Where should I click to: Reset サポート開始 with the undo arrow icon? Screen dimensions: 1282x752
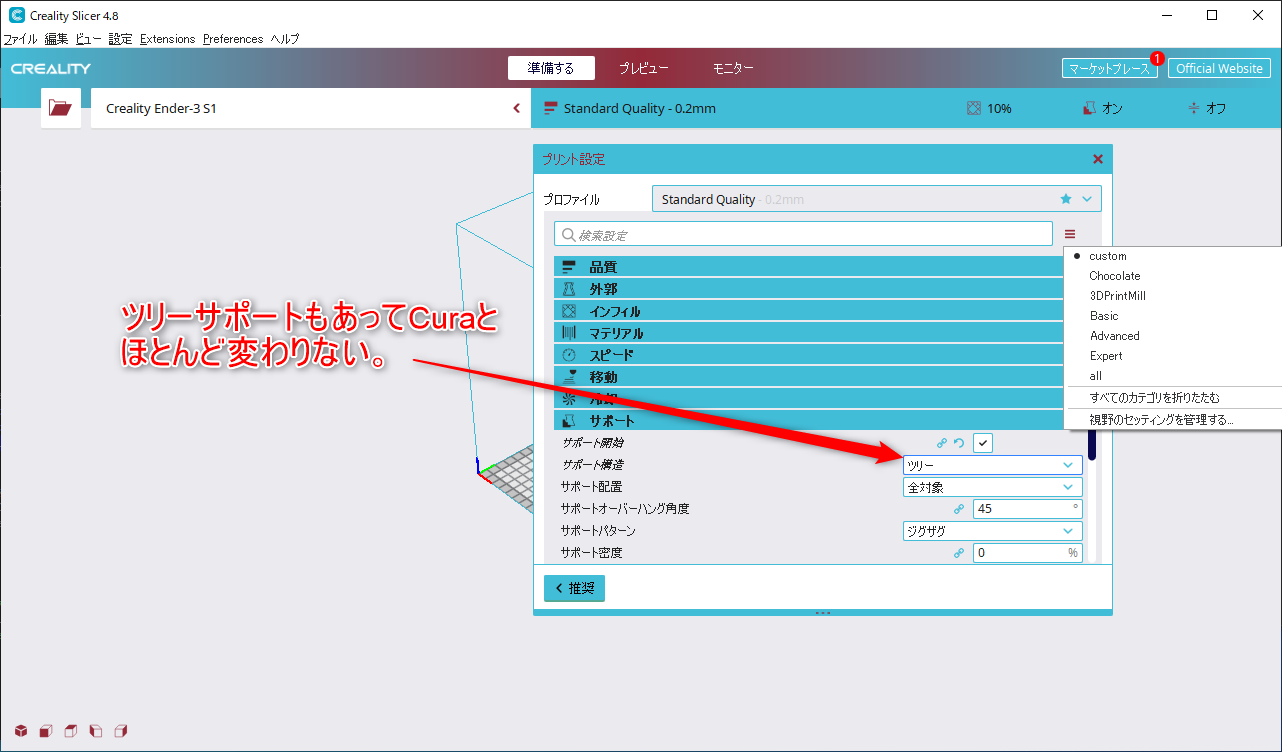click(959, 443)
